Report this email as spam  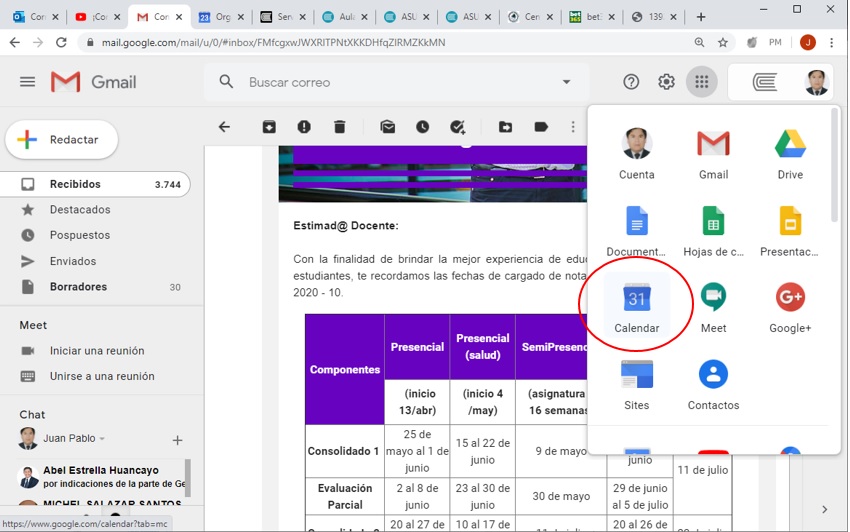tap(304, 127)
